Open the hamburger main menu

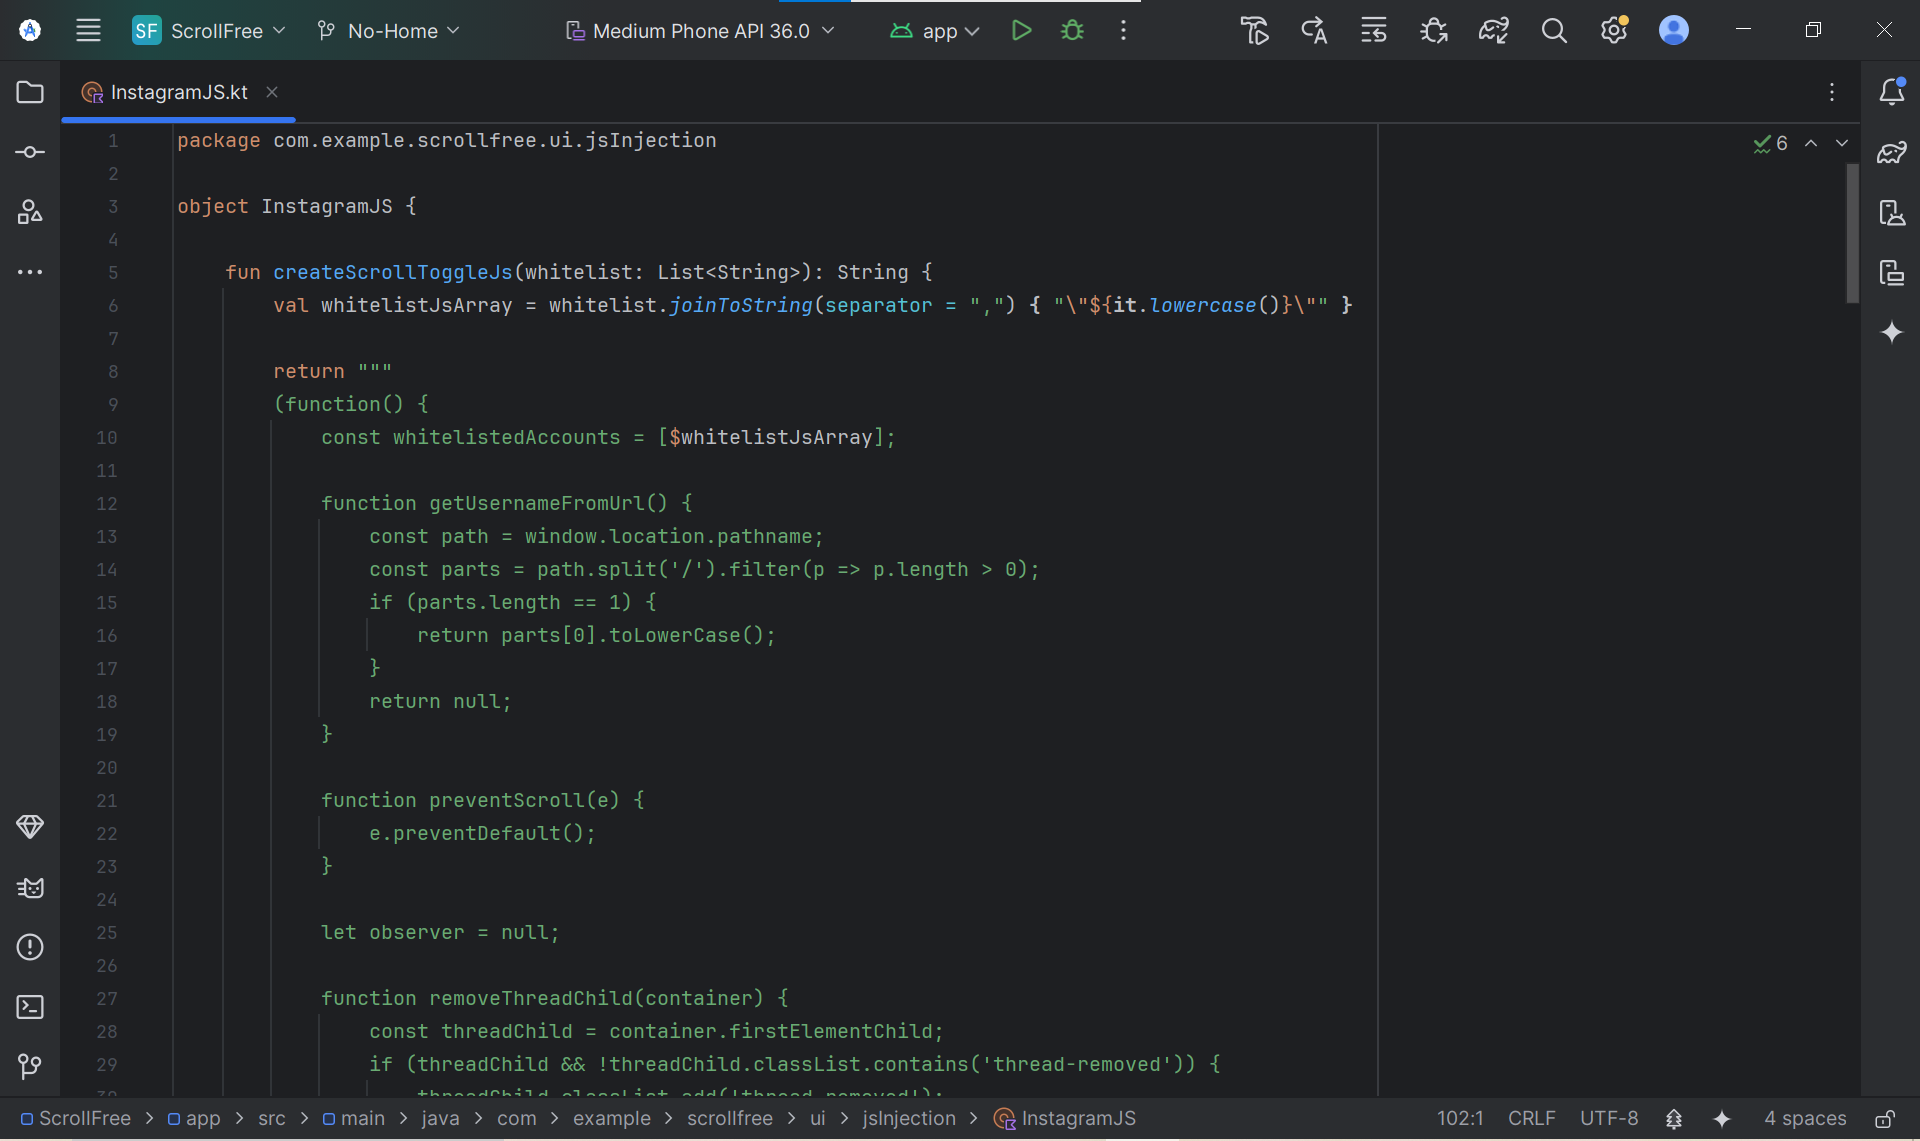click(x=88, y=30)
